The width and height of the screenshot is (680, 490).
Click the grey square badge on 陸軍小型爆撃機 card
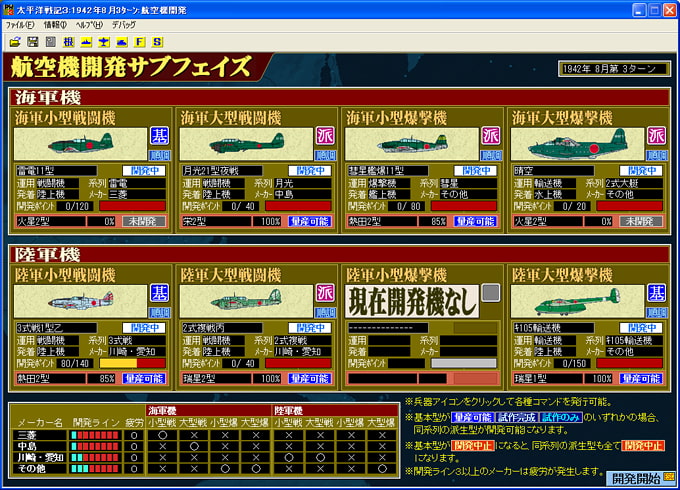point(491,293)
